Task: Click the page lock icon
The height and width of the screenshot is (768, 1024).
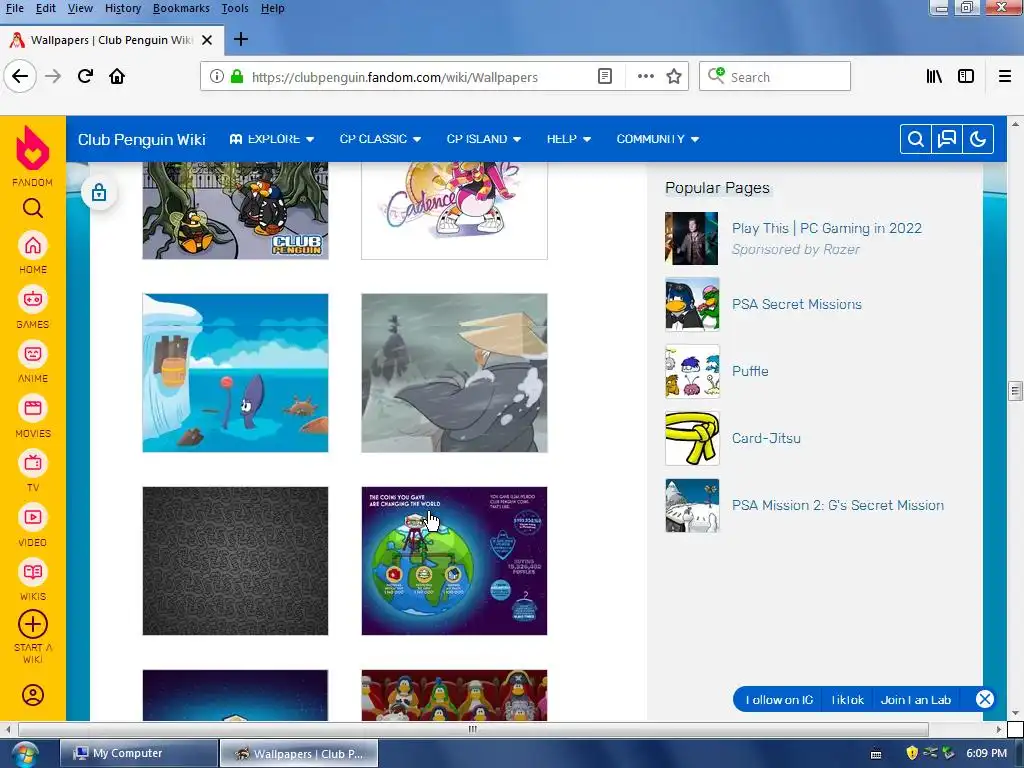Action: pyautogui.click(x=99, y=193)
